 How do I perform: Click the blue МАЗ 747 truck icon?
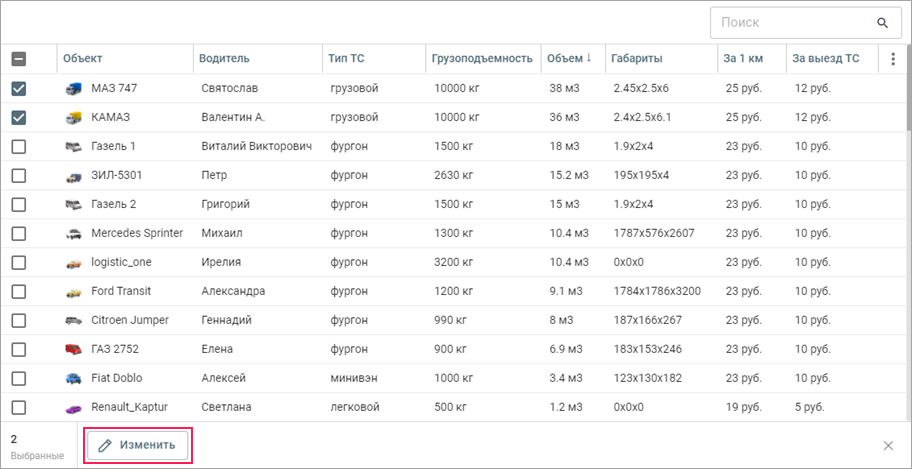tap(70, 89)
